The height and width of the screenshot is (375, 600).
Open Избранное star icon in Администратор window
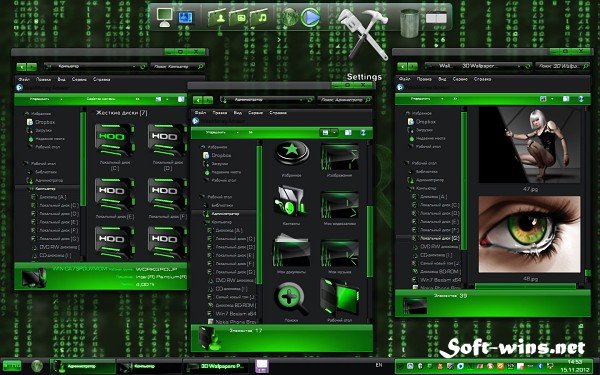click(292, 153)
